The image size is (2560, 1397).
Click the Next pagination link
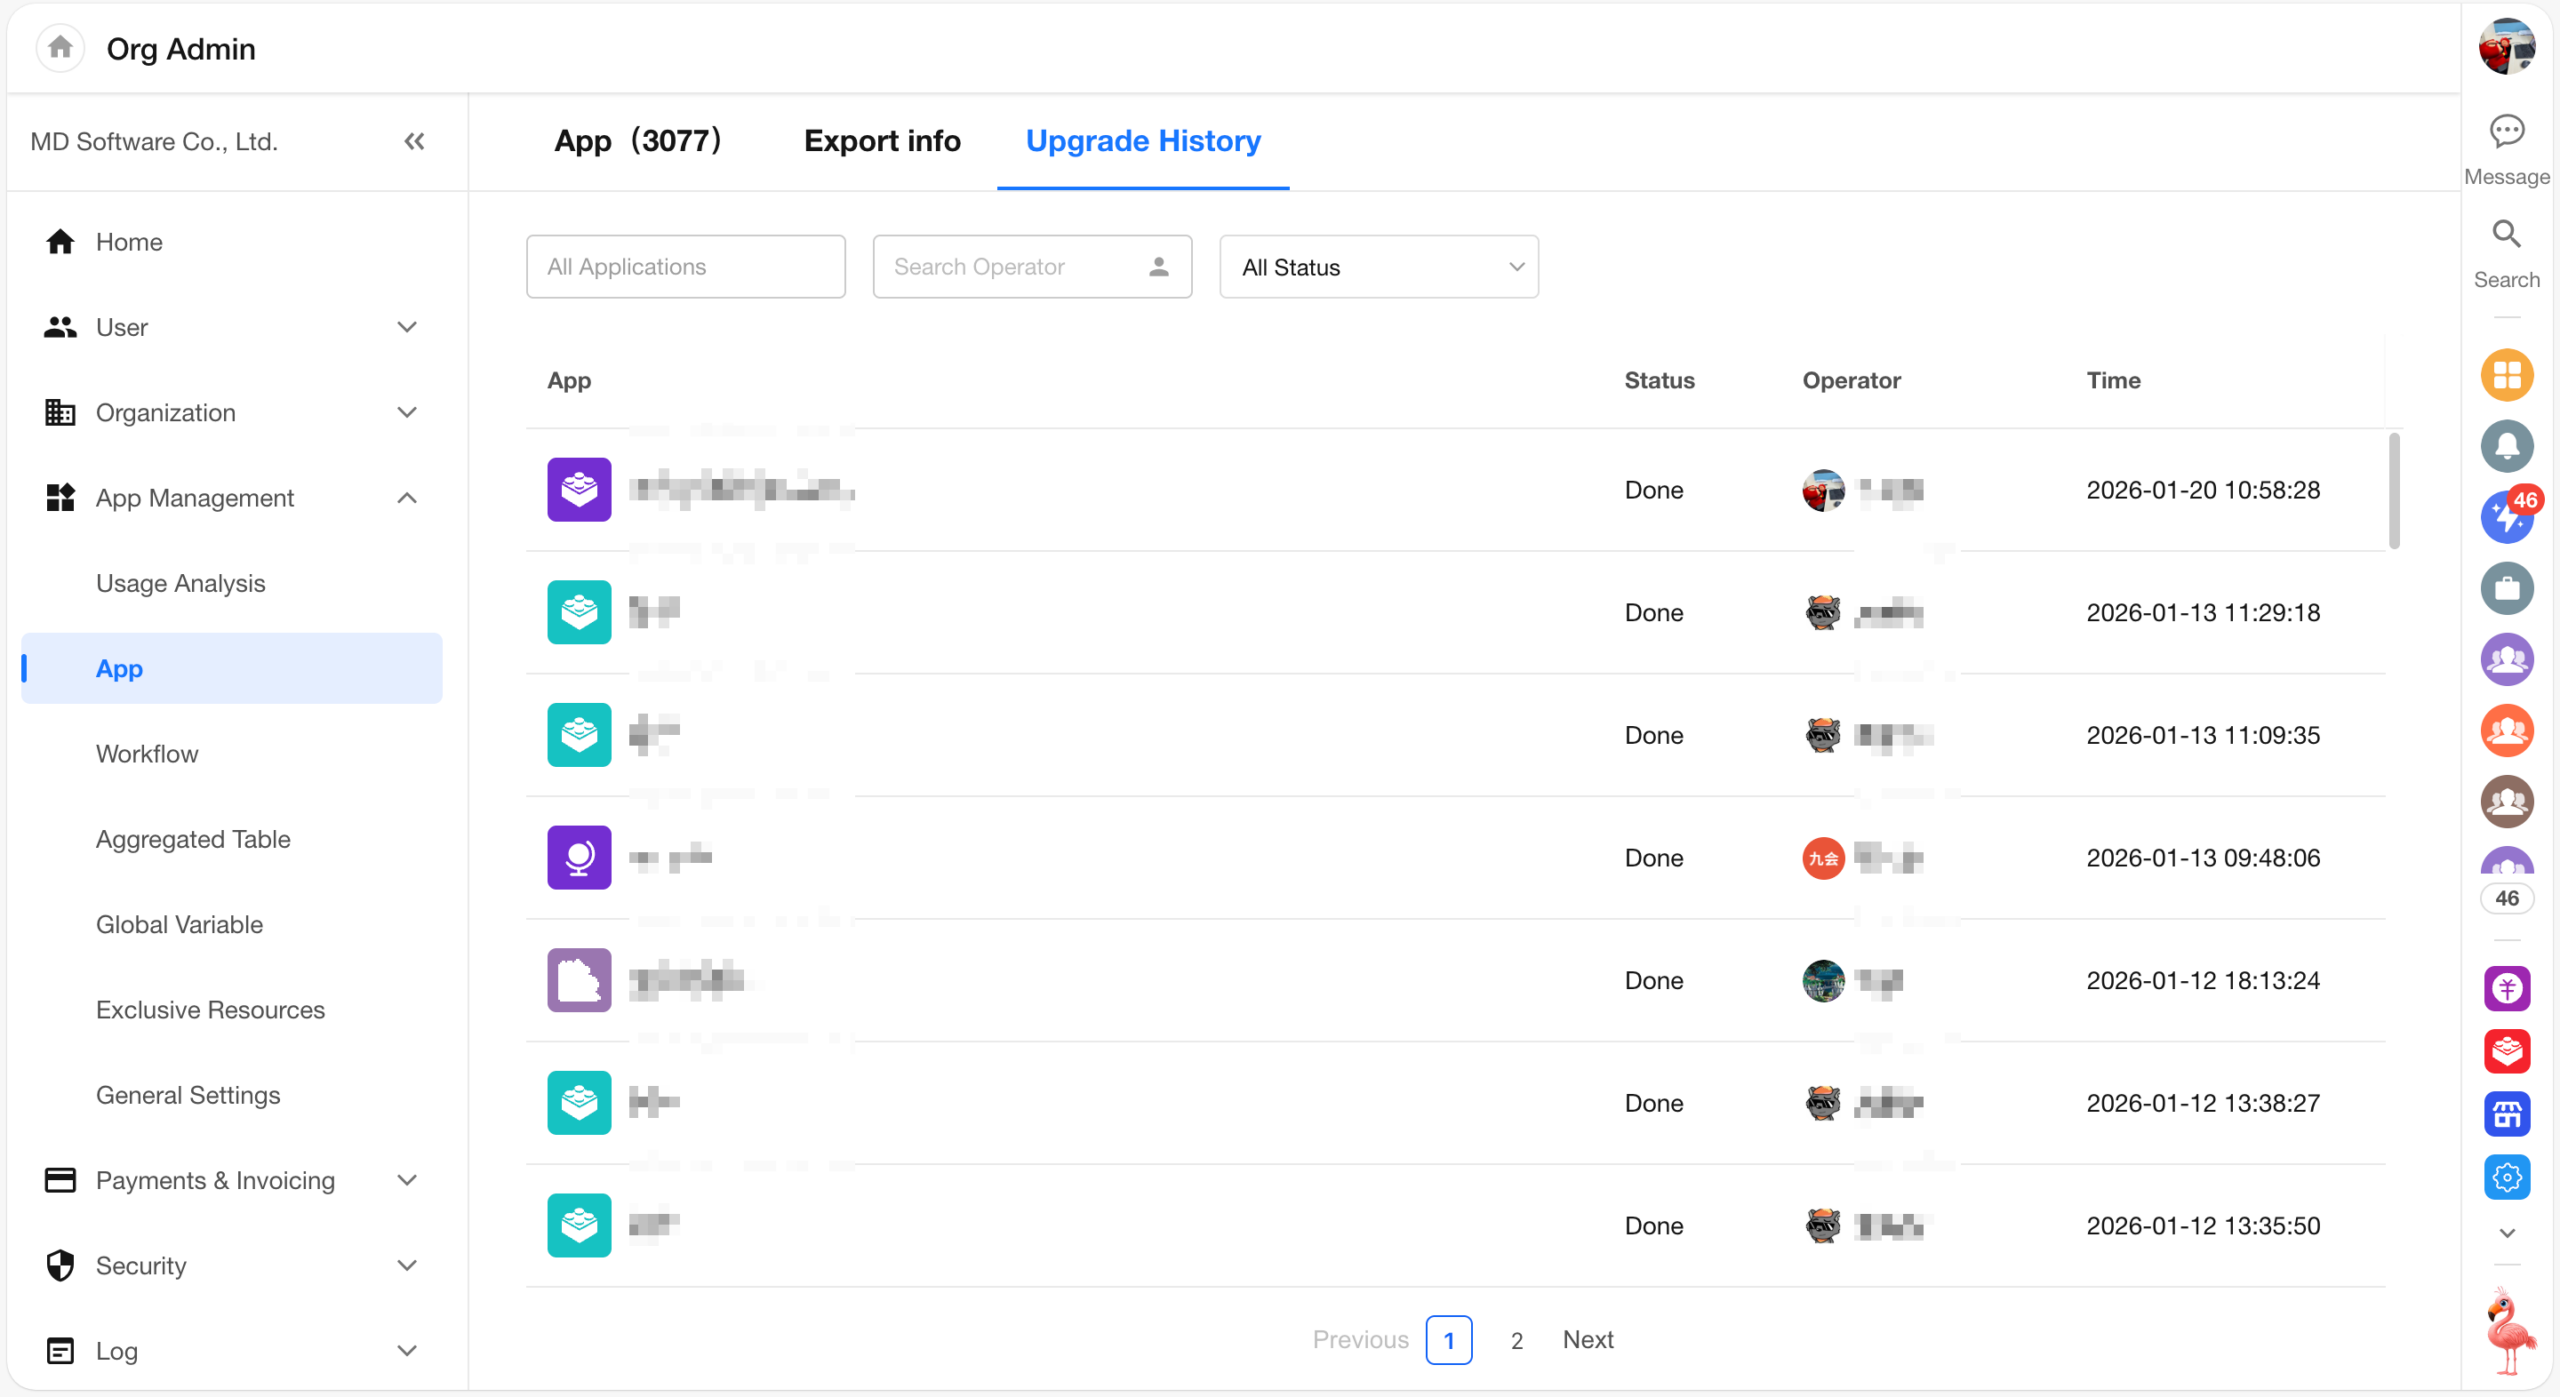pos(1587,1340)
